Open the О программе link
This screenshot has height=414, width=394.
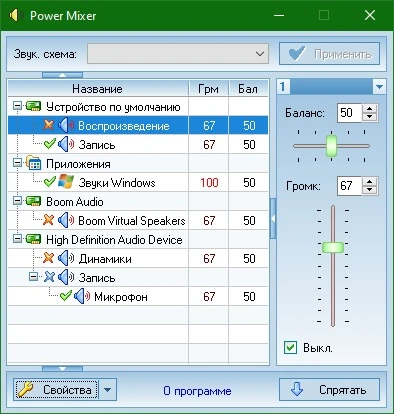(197, 391)
